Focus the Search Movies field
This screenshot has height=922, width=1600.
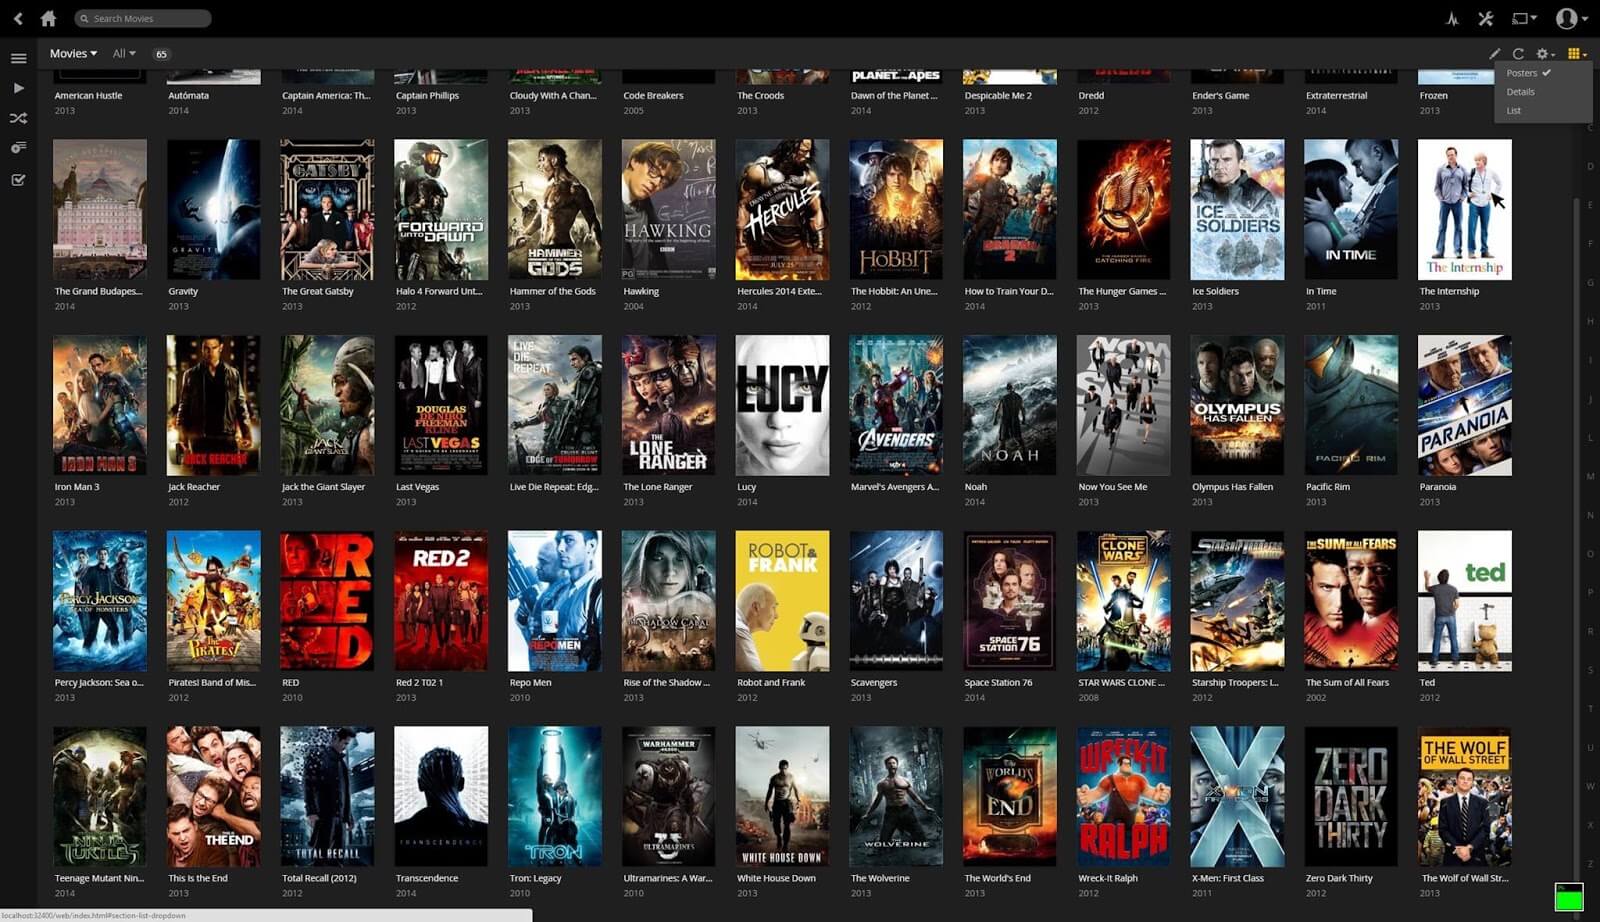(142, 18)
